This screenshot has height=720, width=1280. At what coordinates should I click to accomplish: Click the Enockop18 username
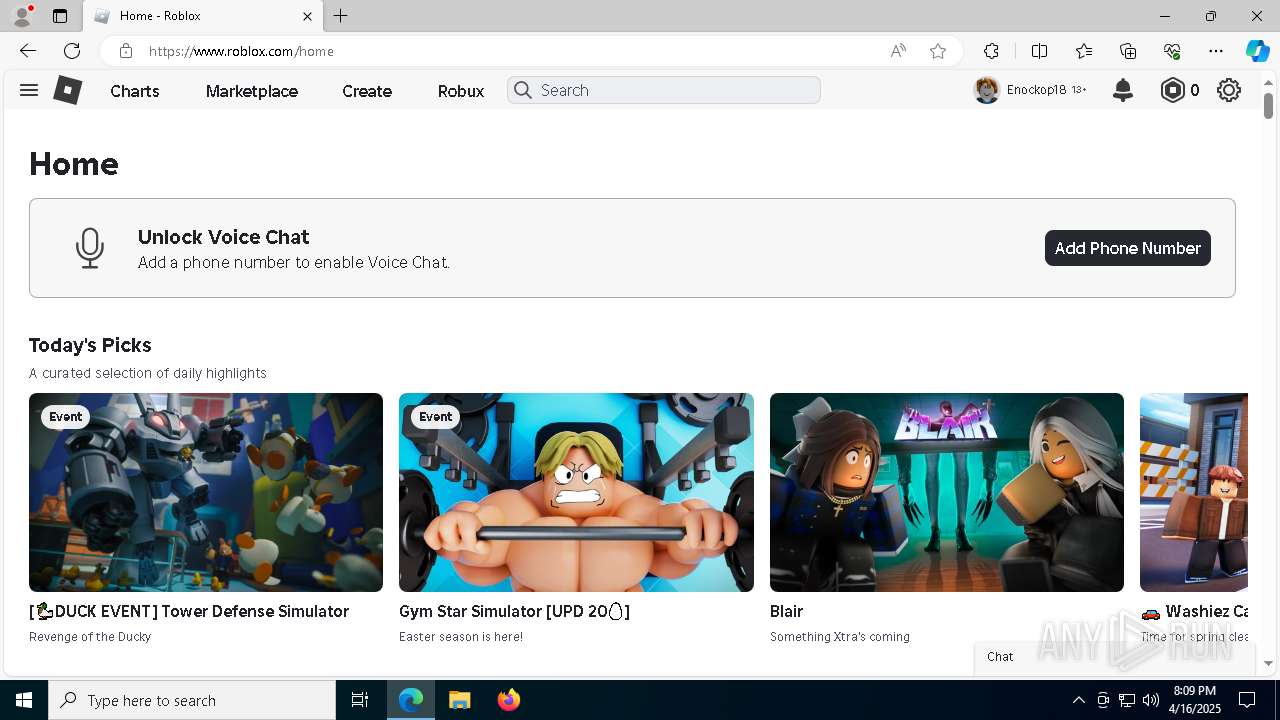tap(1036, 90)
